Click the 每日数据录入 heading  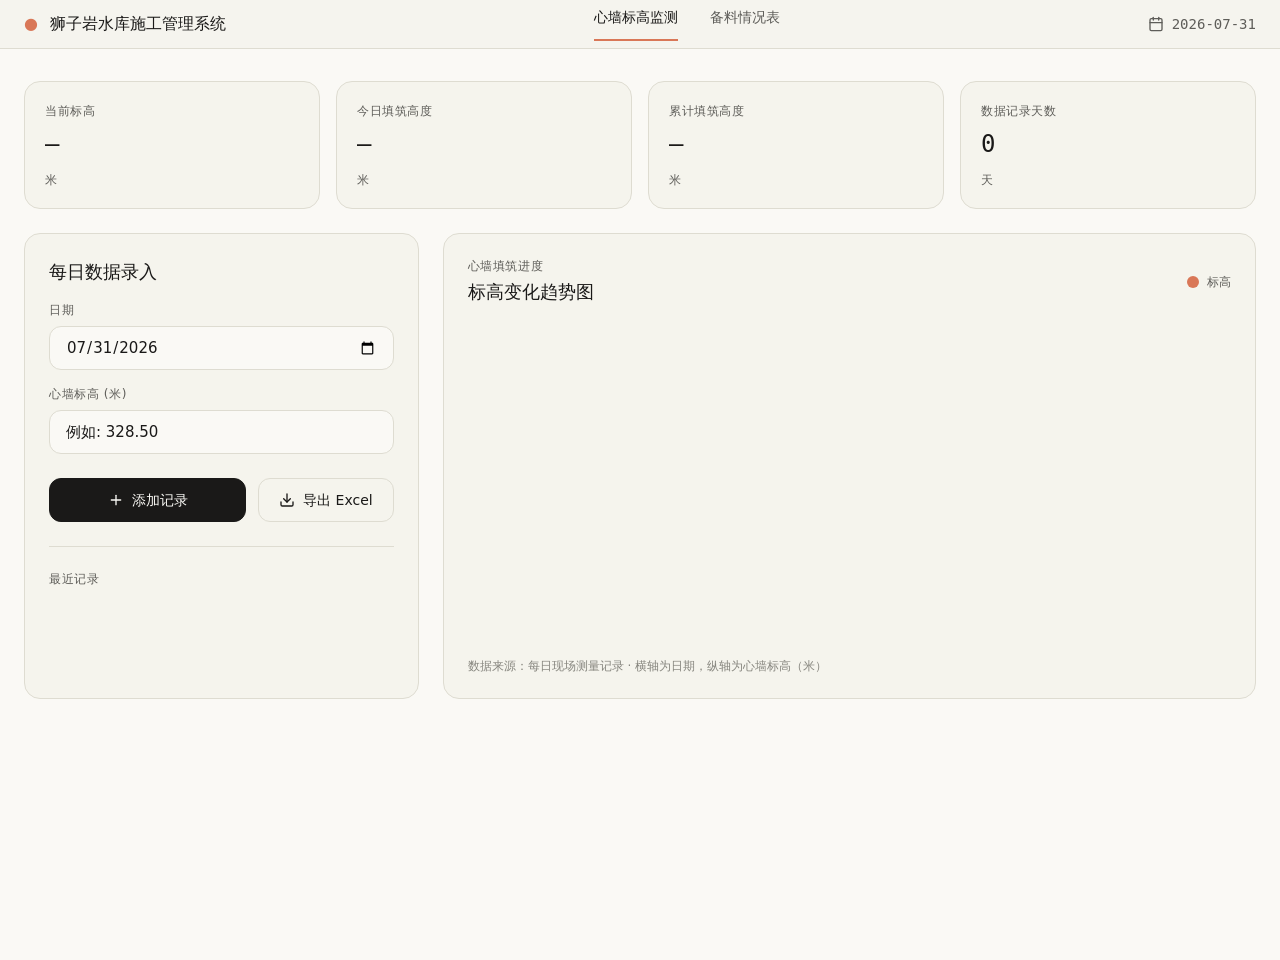(103, 272)
